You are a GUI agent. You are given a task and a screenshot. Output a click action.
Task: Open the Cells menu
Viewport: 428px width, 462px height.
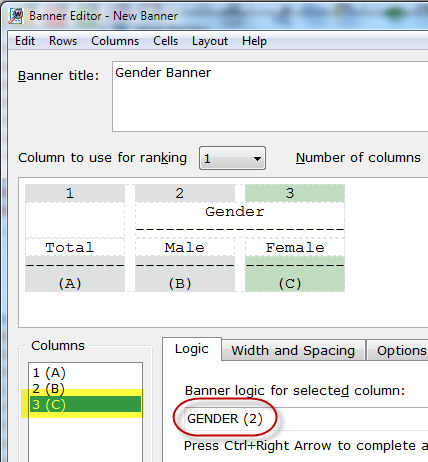(x=165, y=41)
